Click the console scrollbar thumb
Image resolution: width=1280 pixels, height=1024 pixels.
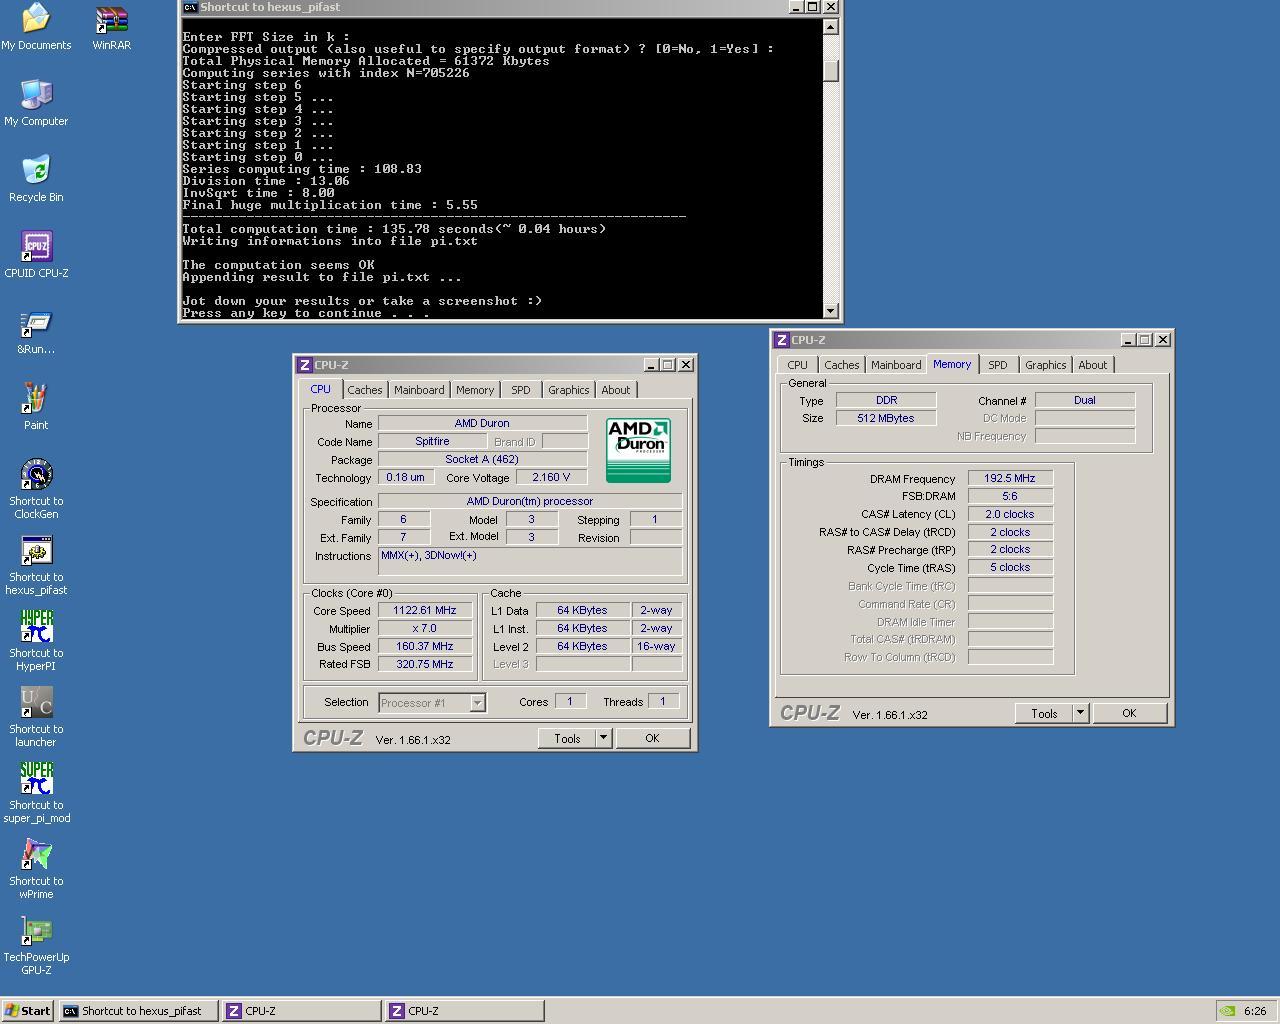click(x=830, y=70)
